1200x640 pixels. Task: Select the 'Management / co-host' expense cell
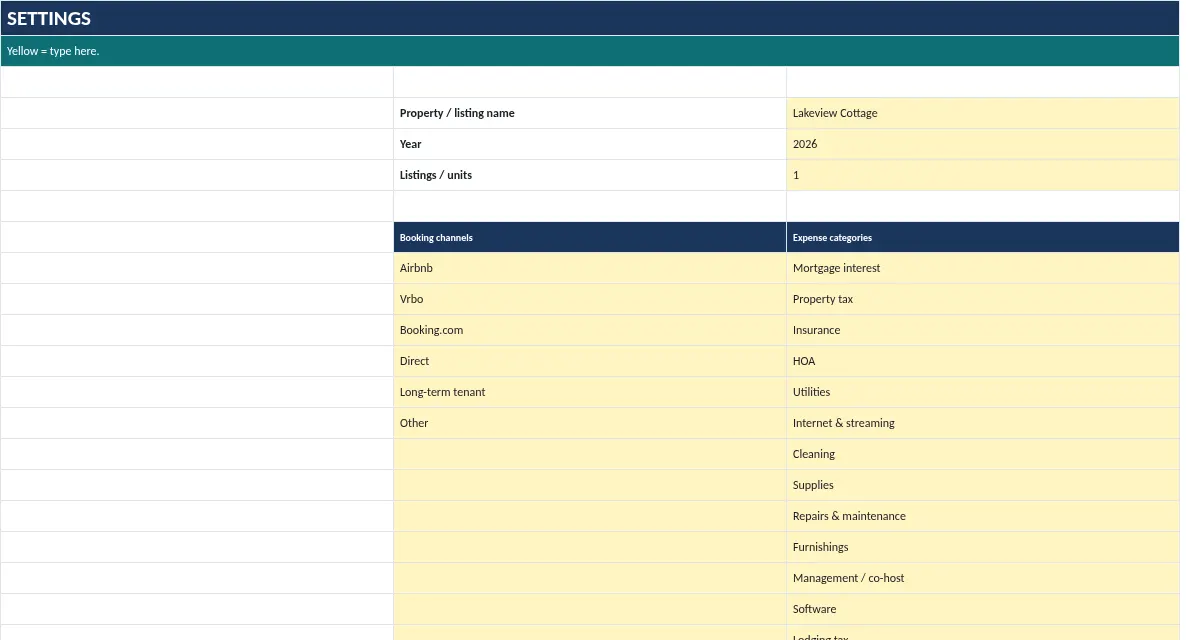[x=983, y=578]
